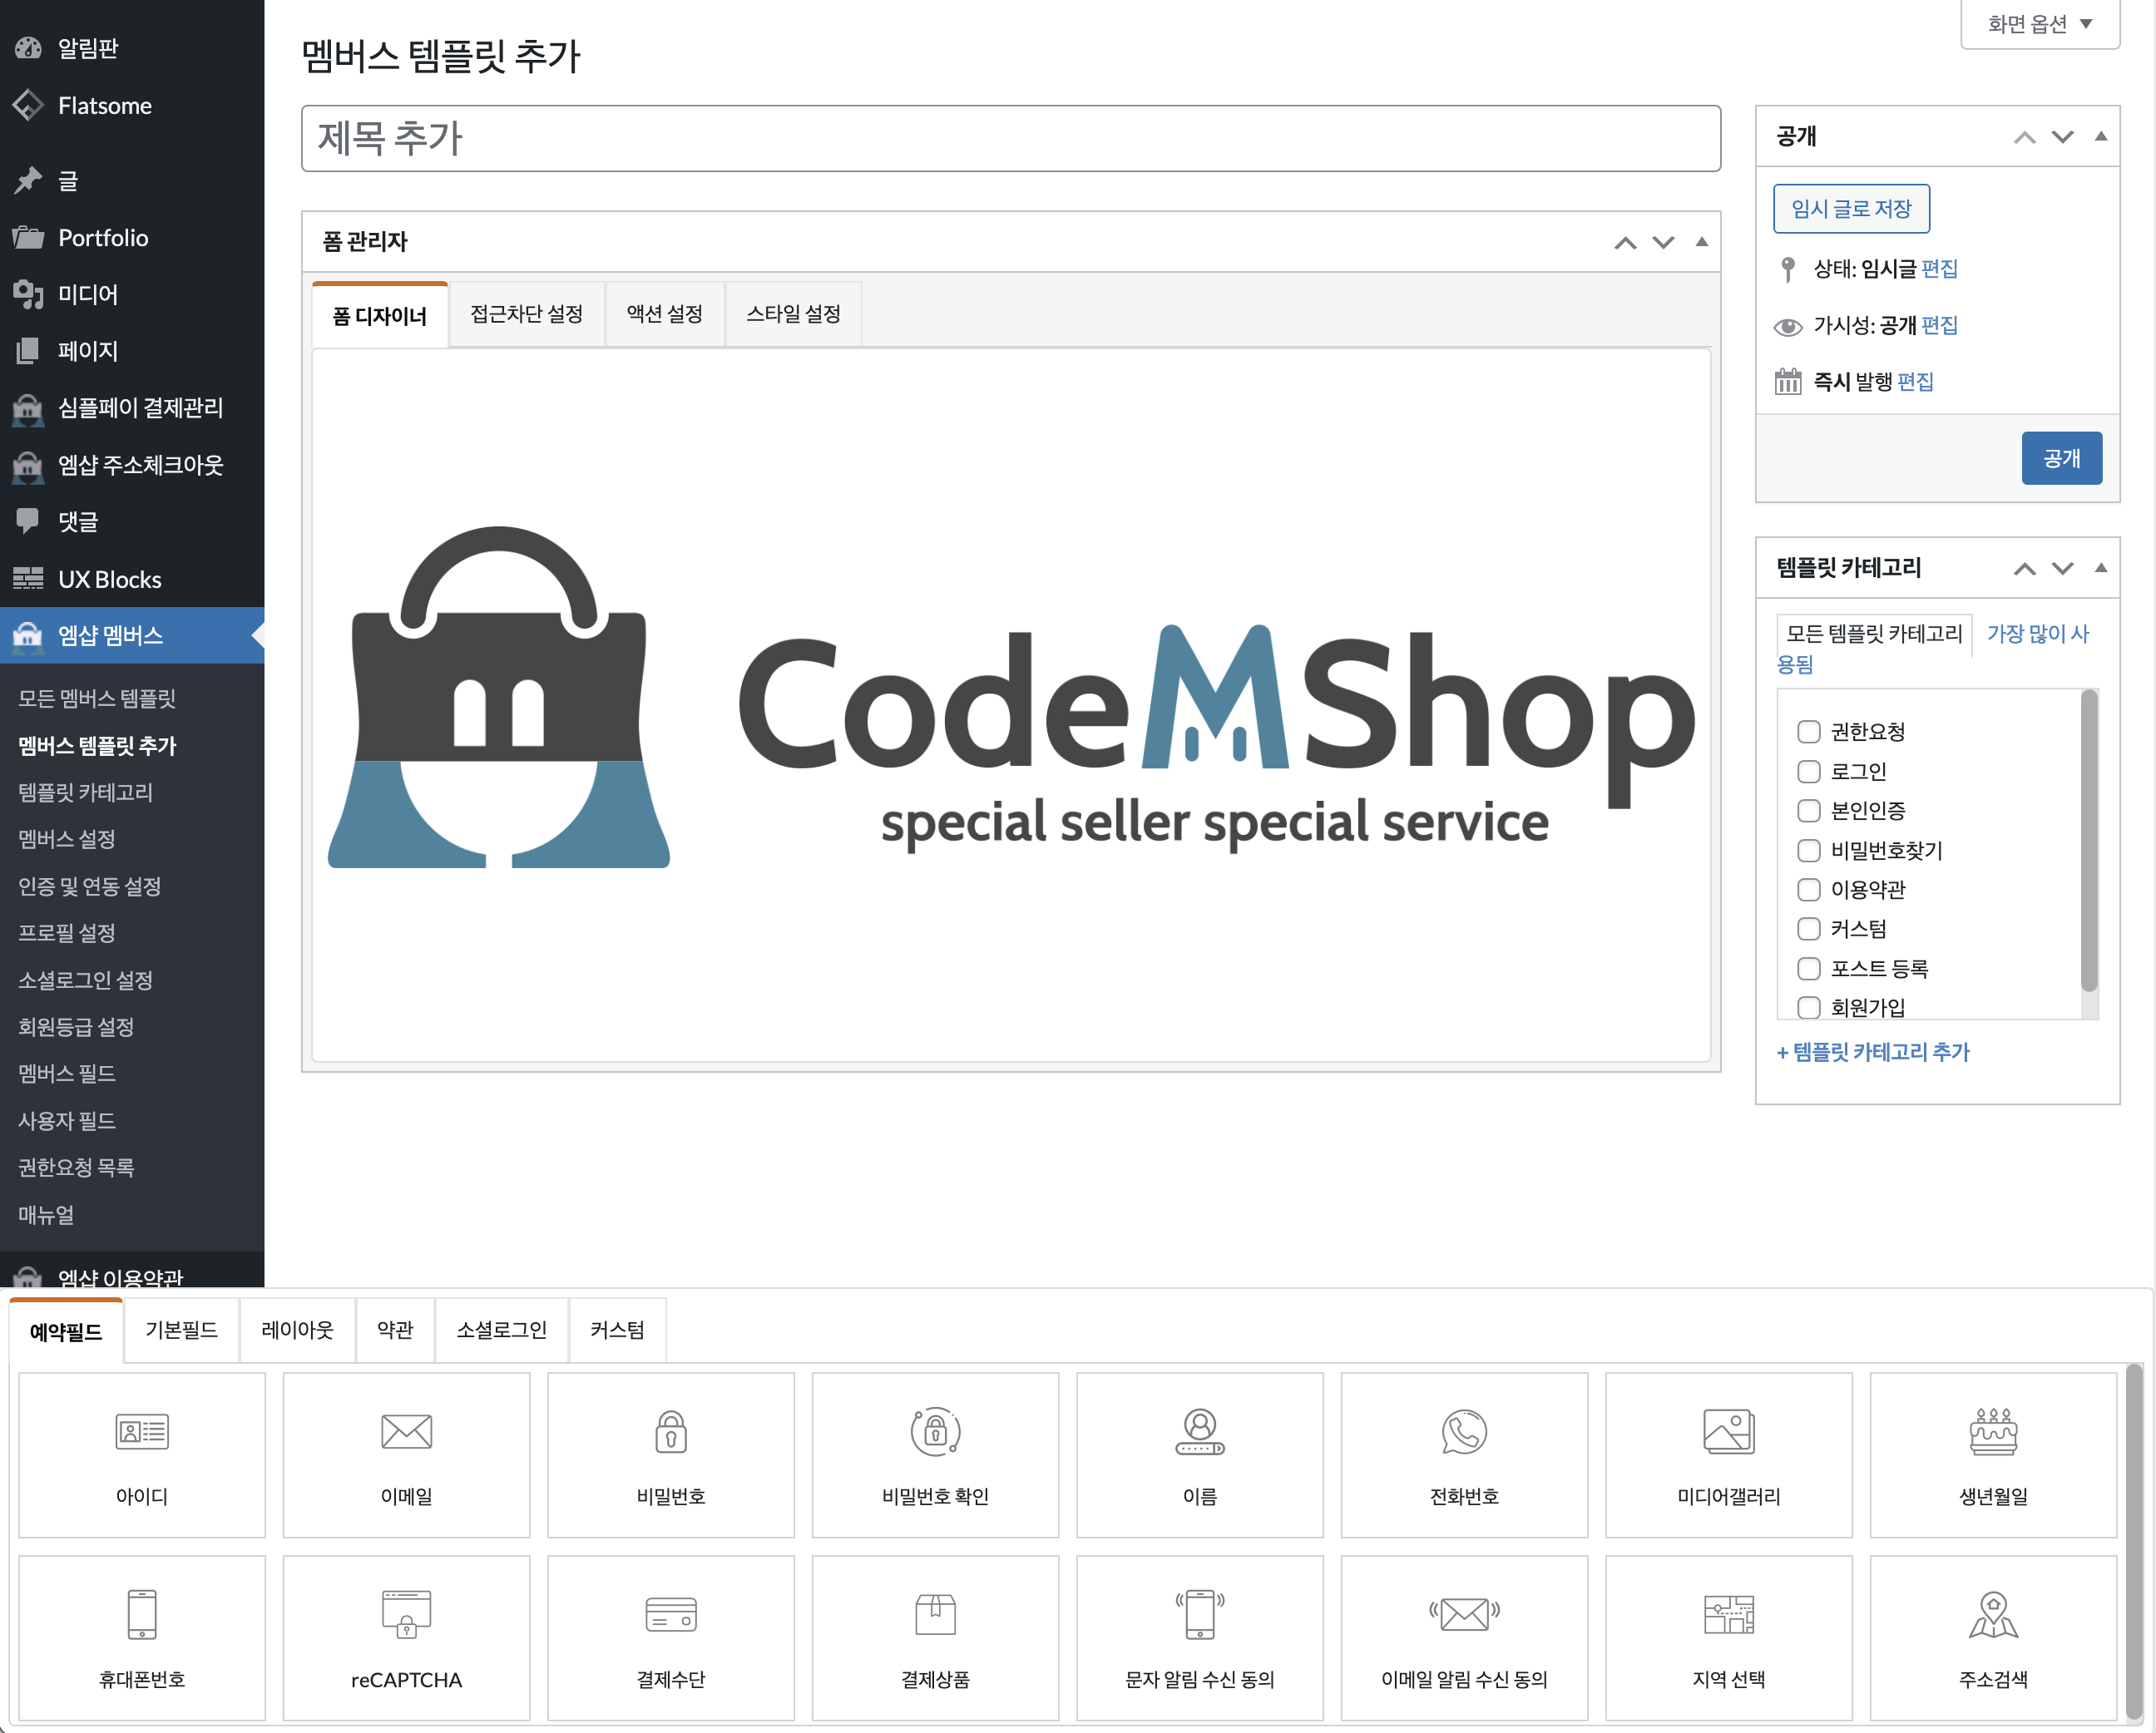2156x1733 pixels.
Task: Add the 미디어갤러리 image field
Action: 1729,1454
